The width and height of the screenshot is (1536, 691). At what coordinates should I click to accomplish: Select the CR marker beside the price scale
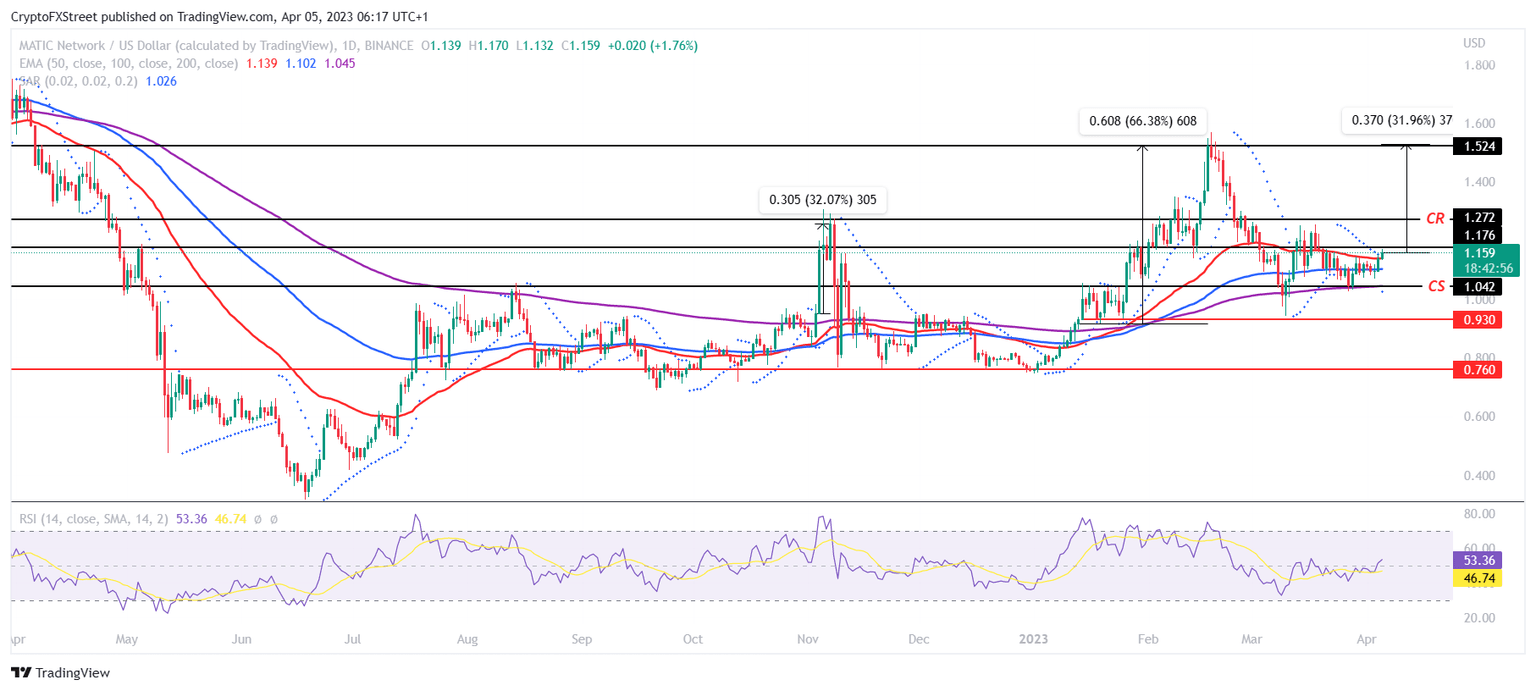1436,217
